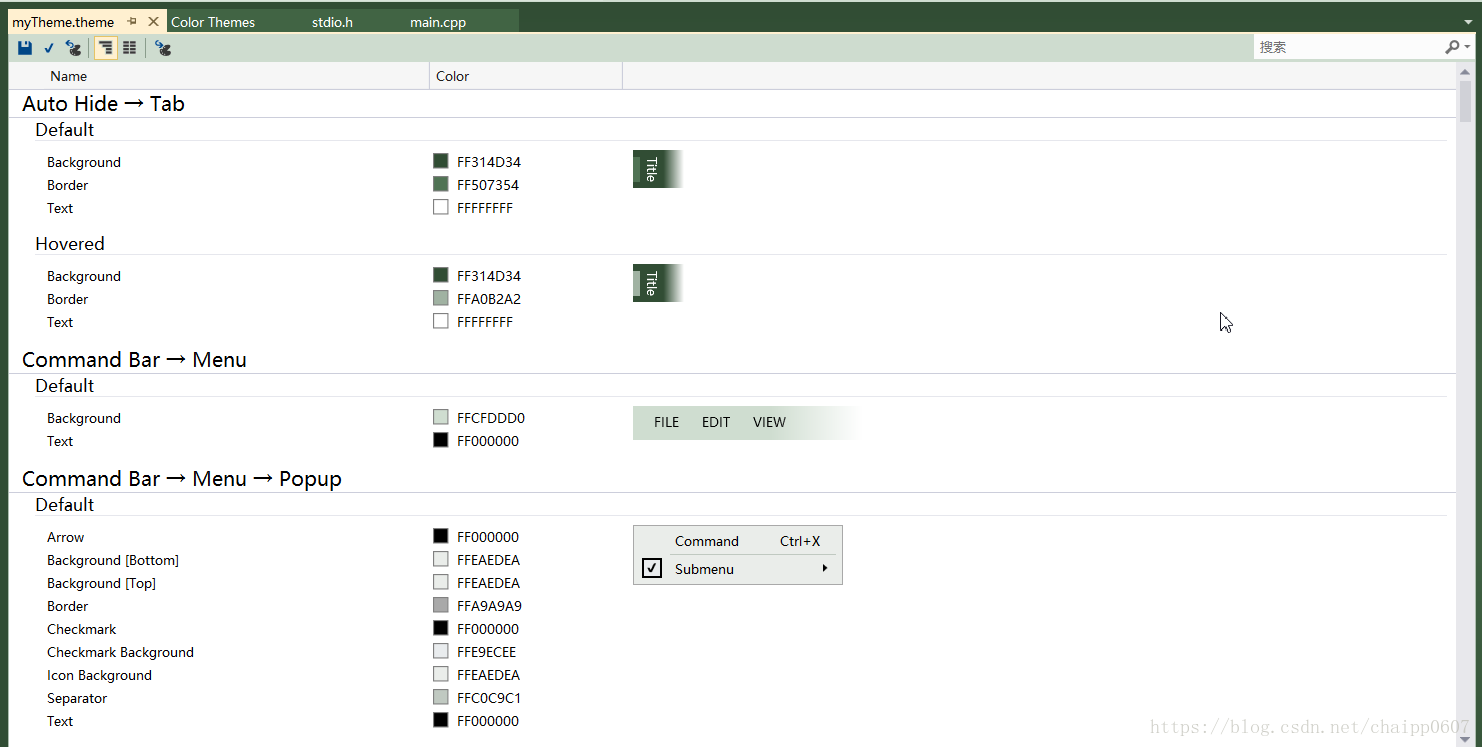Click the FFA9A9A9 popup Border swatch
Image resolution: width=1482 pixels, height=747 pixels.
(x=441, y=605)
